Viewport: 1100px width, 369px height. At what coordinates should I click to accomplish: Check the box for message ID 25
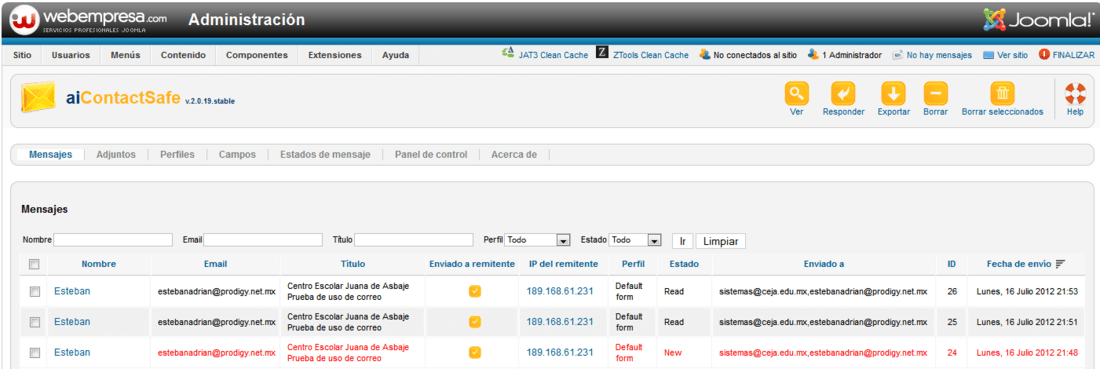34,322
